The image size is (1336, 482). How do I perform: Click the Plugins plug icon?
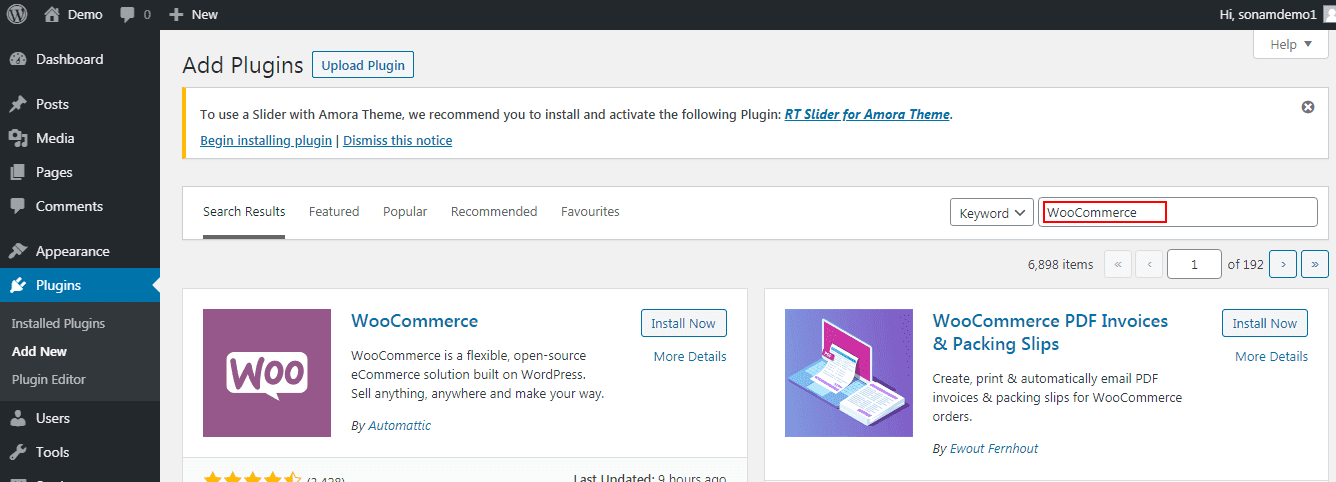[17, 285]
